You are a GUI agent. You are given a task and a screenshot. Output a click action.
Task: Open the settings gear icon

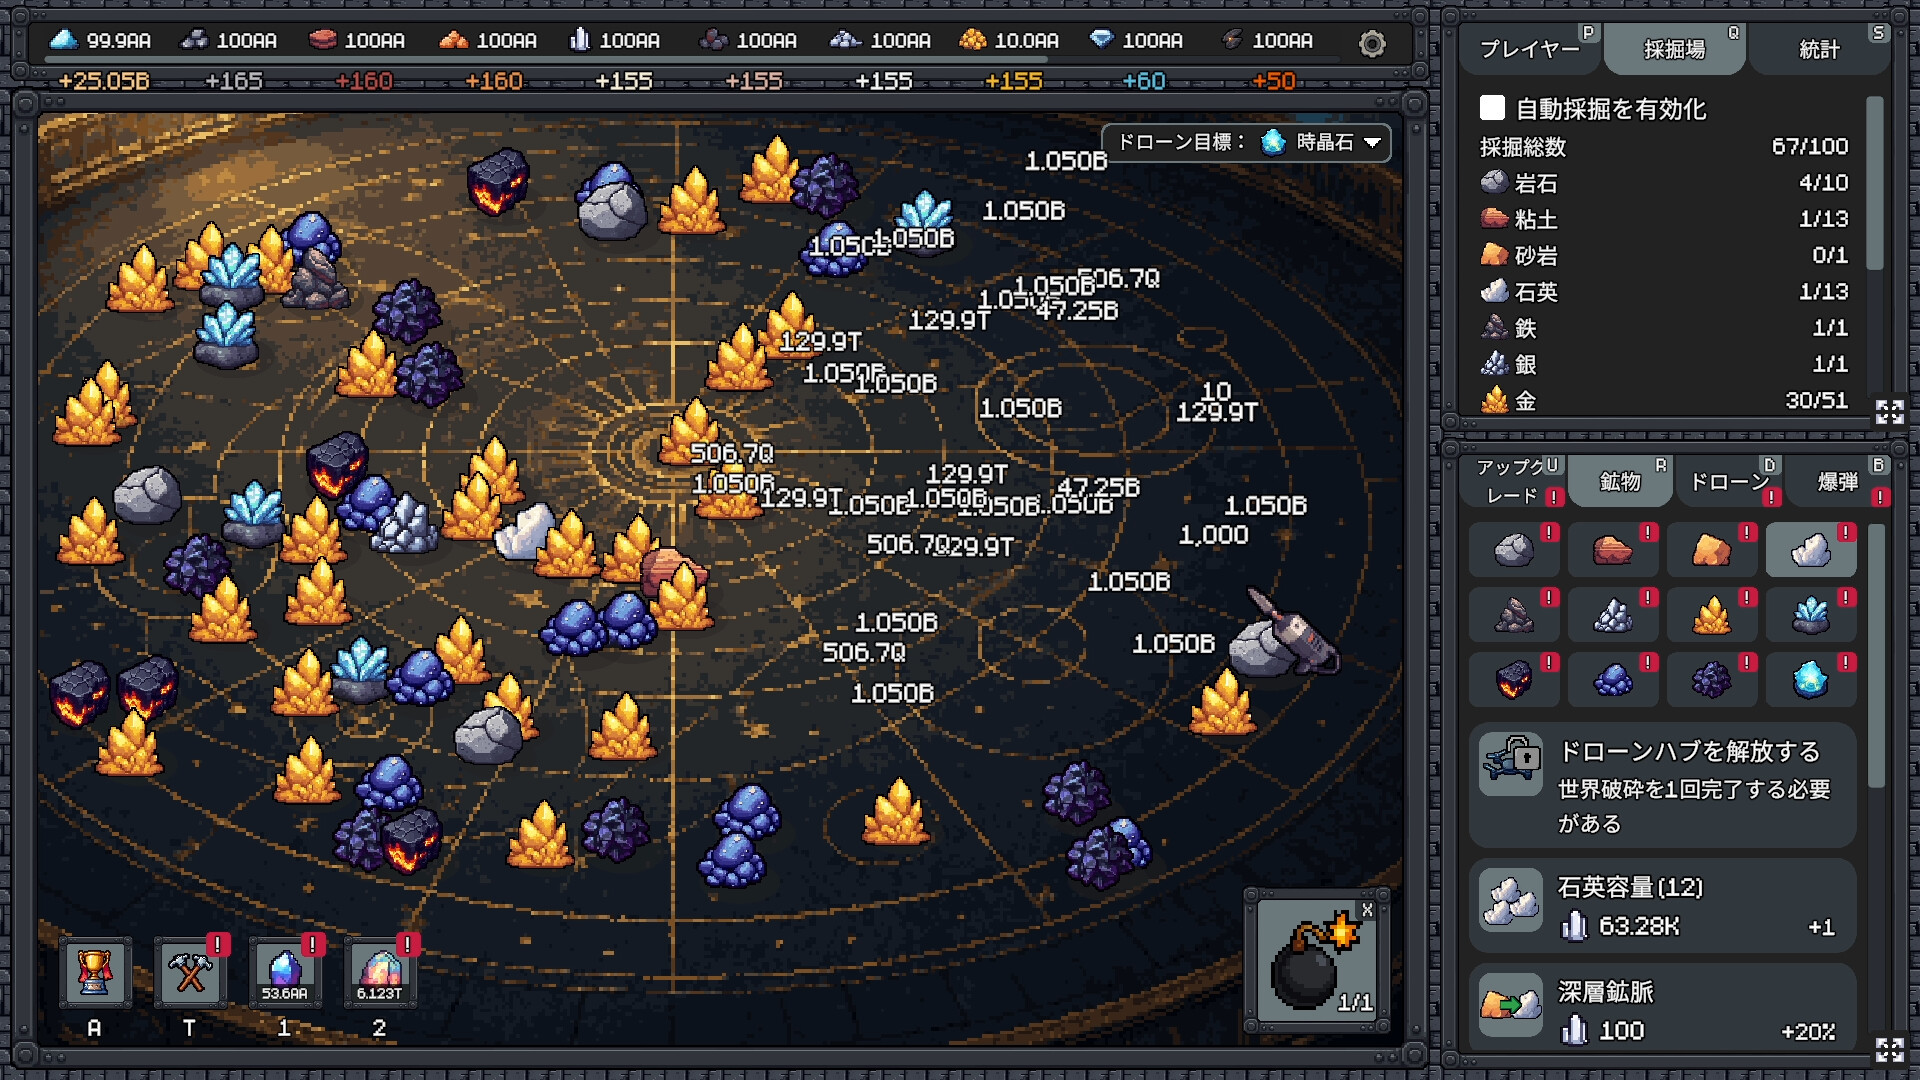click(x=1372, y=43)
